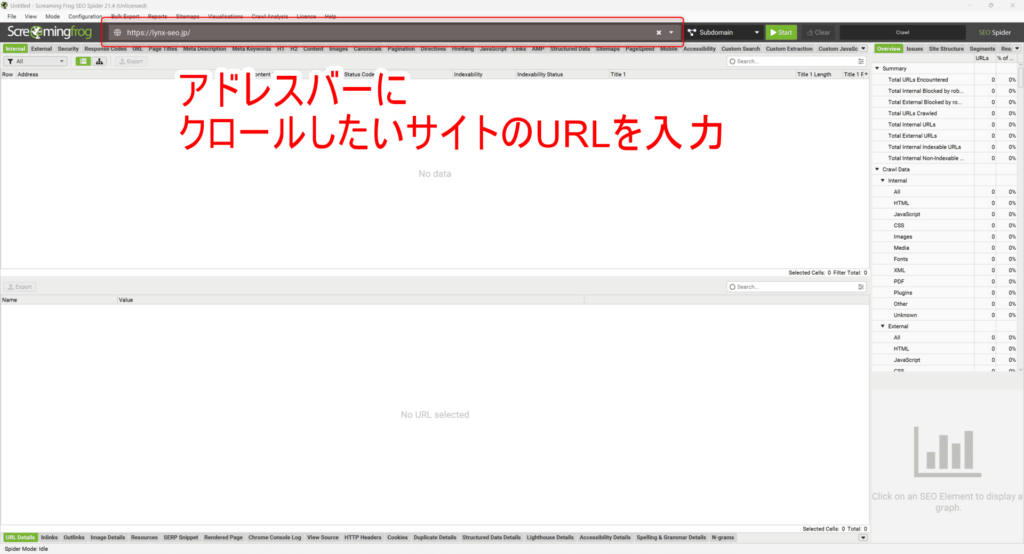
Task: Click the URL address input field
Action: (380, 32)
